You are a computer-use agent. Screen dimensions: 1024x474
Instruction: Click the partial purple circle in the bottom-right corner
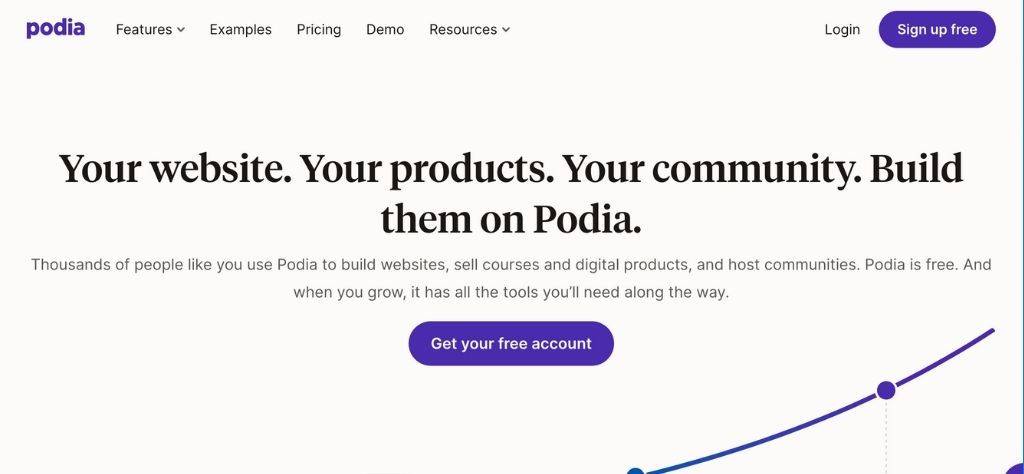1017,468
